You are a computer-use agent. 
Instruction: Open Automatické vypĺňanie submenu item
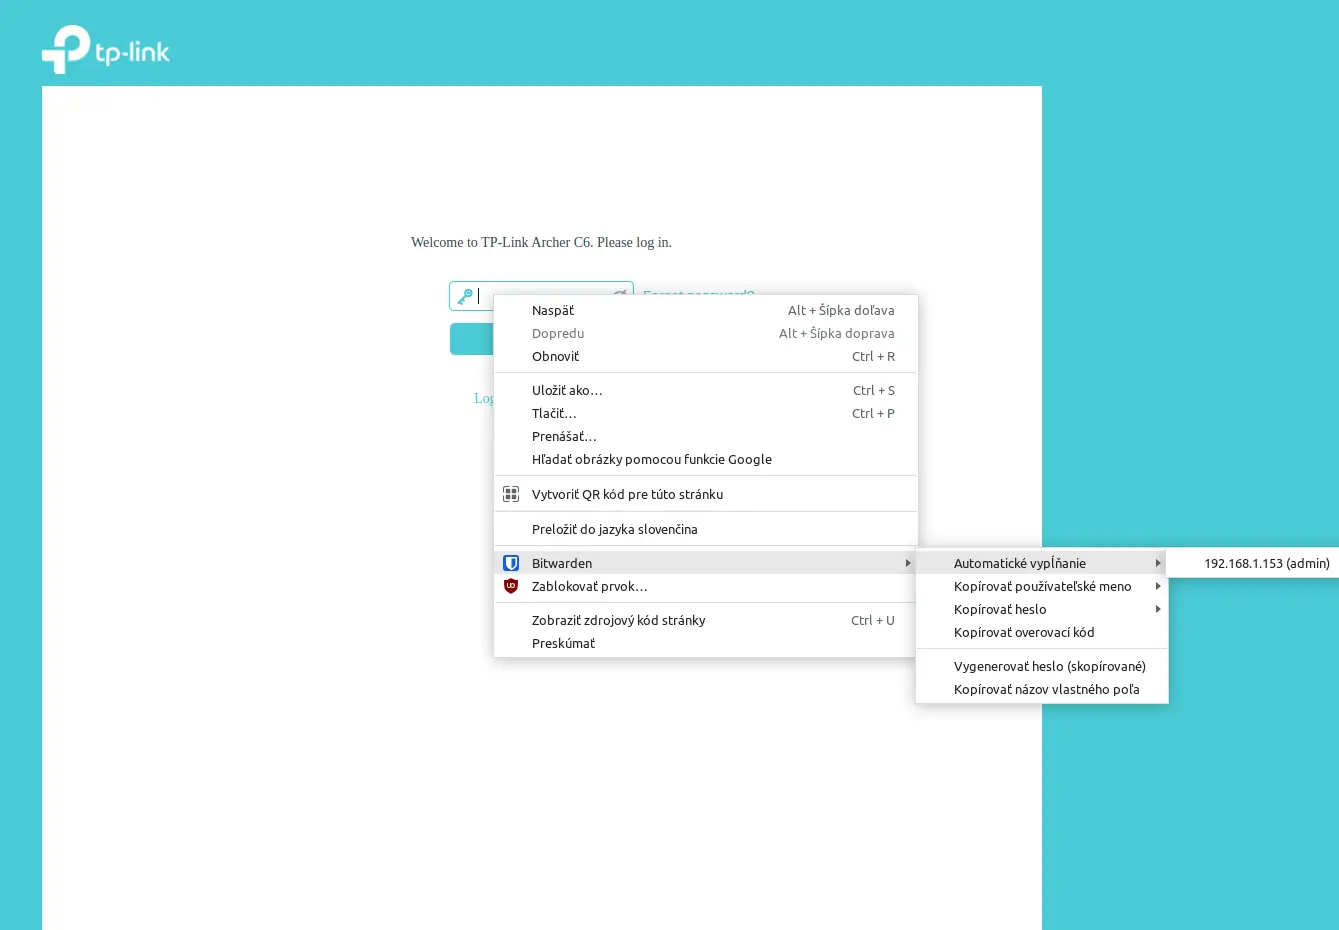(1042, 563)
